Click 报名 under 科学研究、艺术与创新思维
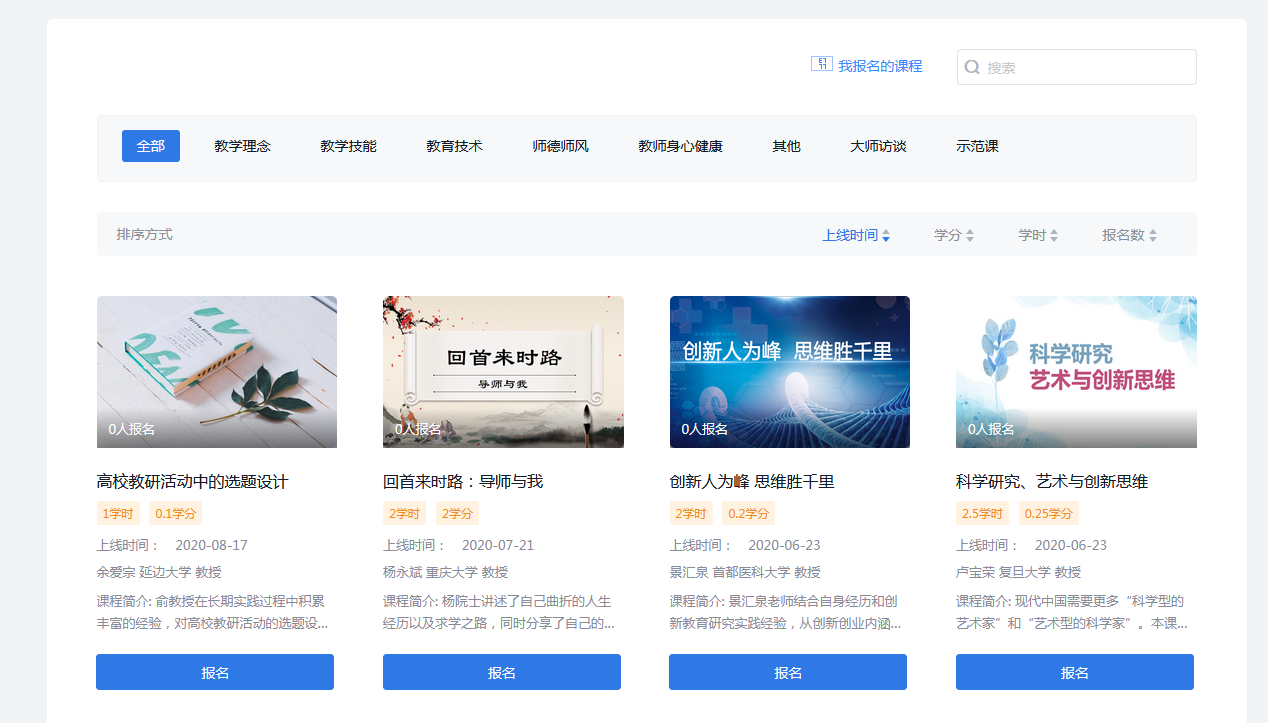 coord(1075,672)
